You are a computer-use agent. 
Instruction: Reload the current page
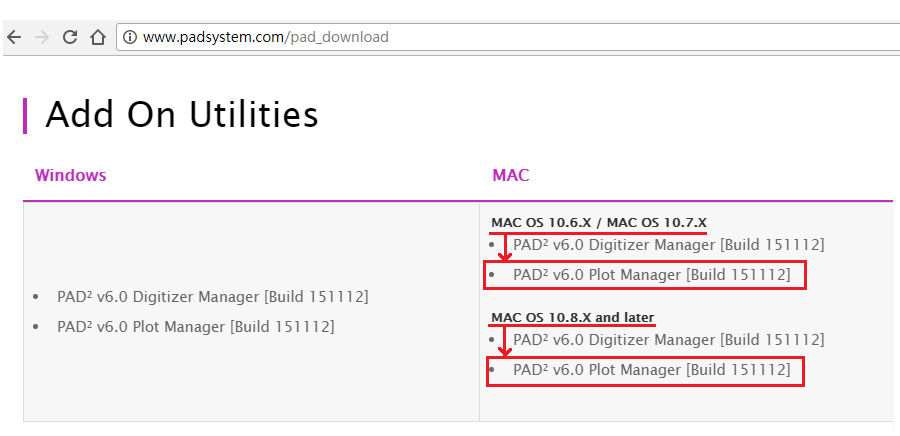(70, 37)
